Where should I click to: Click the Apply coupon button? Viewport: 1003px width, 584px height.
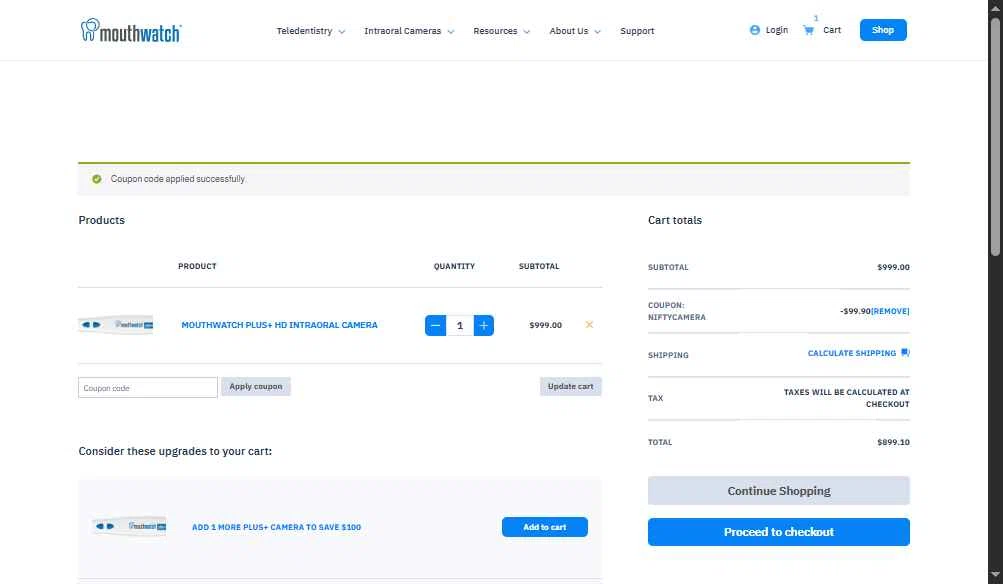pos(256,386)
